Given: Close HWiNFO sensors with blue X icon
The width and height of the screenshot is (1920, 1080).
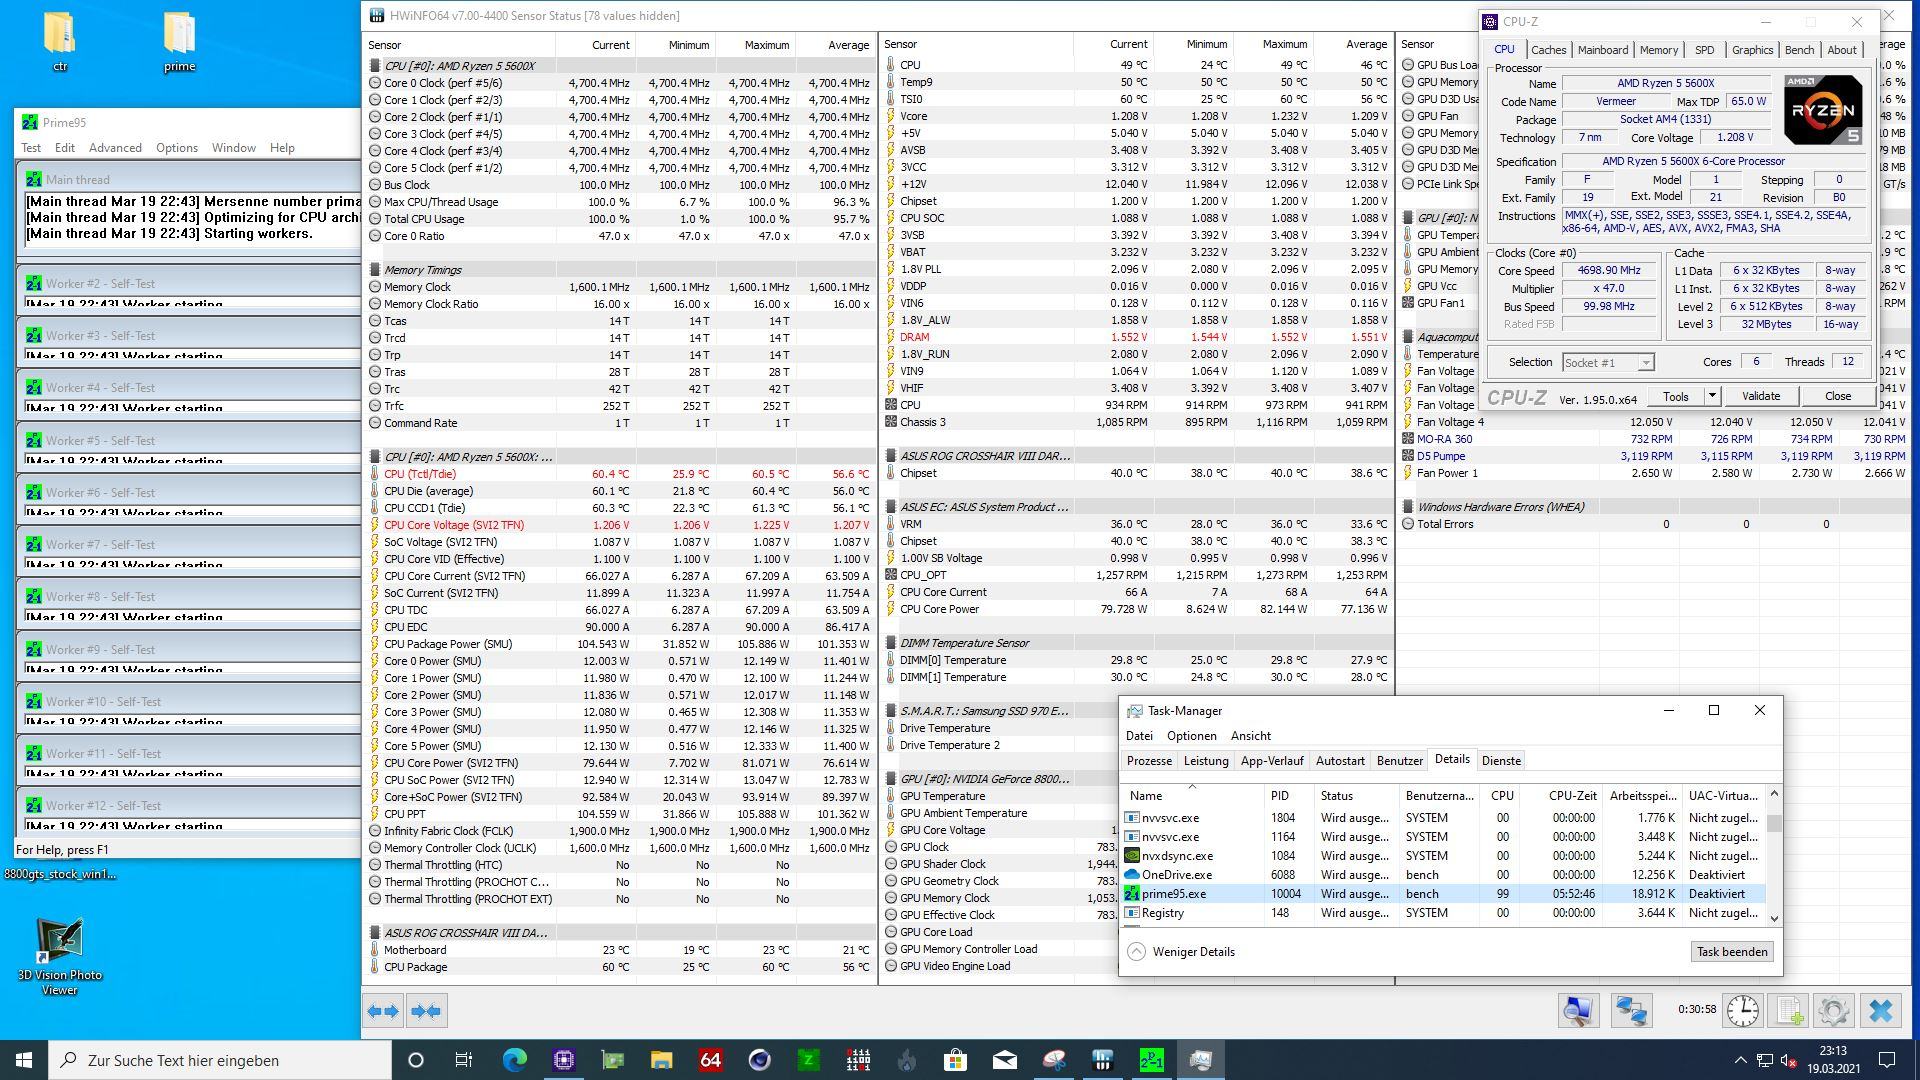Looking at the screenshot, I should [x=1881, y=1011].
